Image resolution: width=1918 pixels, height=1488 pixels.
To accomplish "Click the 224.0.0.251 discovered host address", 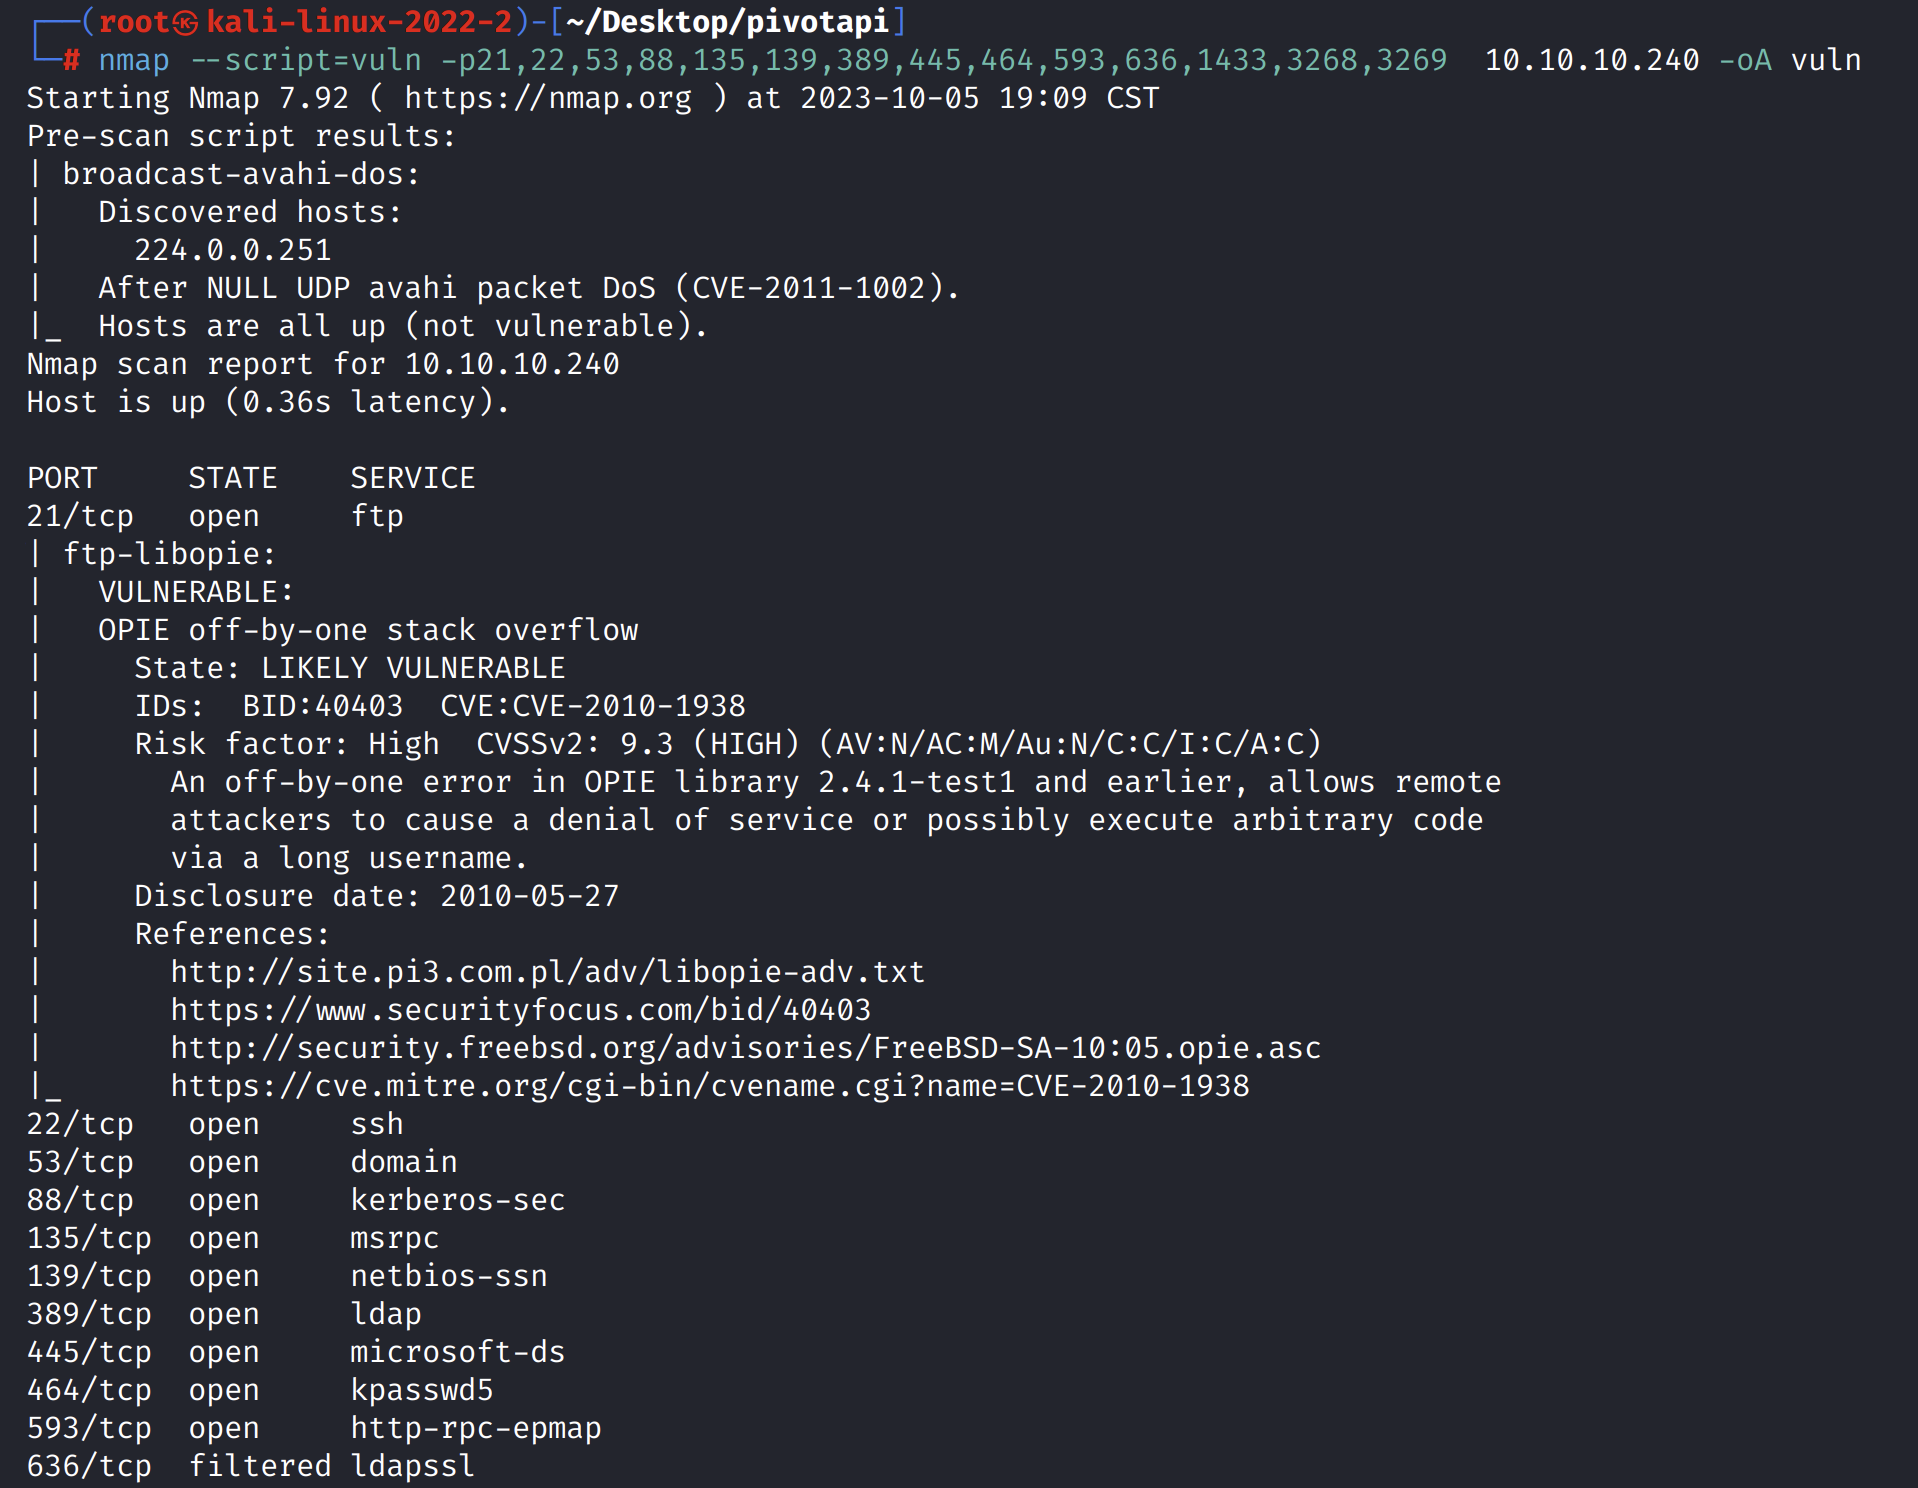I will [x=232, y=250].
